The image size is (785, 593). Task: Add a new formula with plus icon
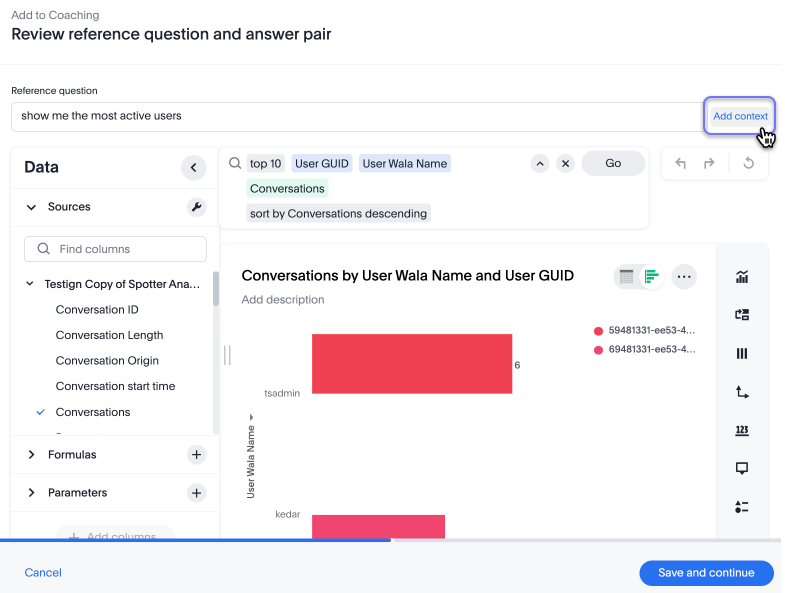point(196,455)
